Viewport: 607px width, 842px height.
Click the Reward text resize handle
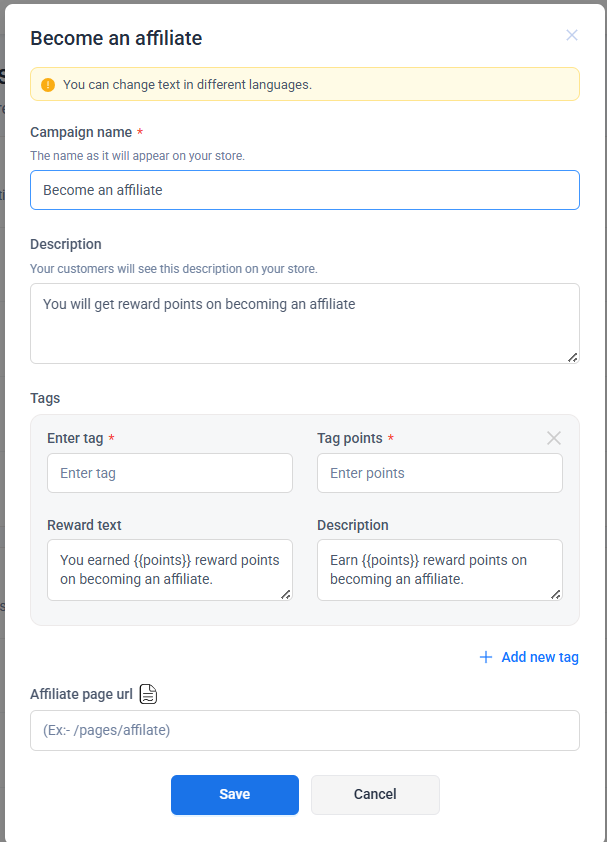286,594
